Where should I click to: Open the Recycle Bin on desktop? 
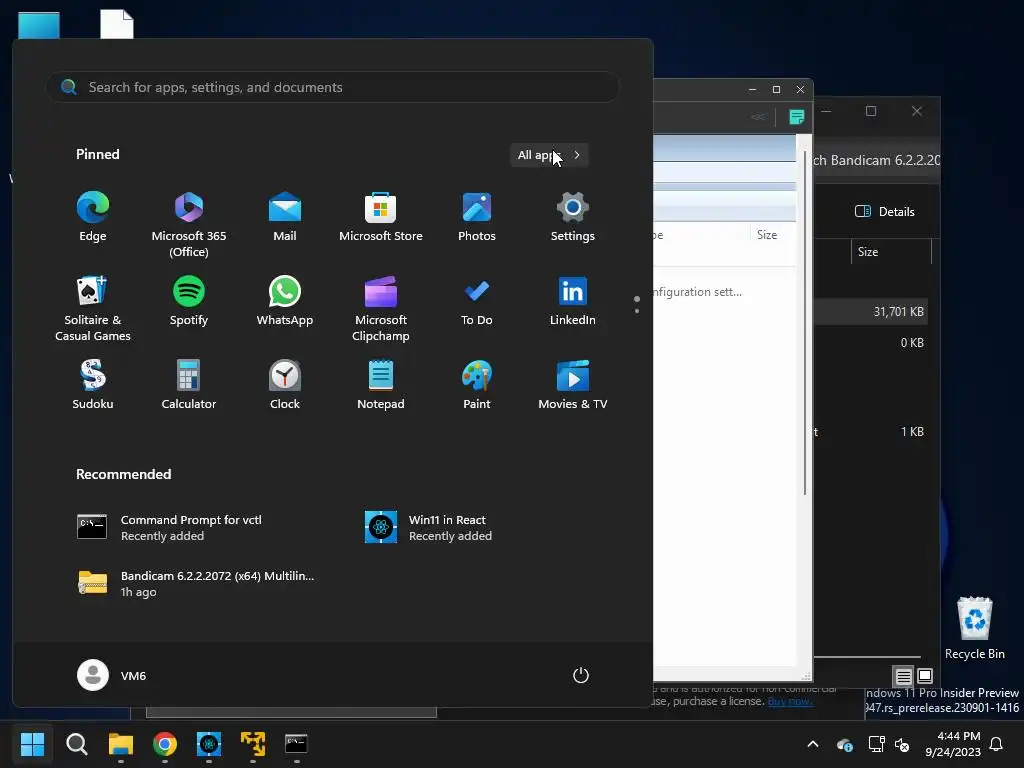coord(974,628)
